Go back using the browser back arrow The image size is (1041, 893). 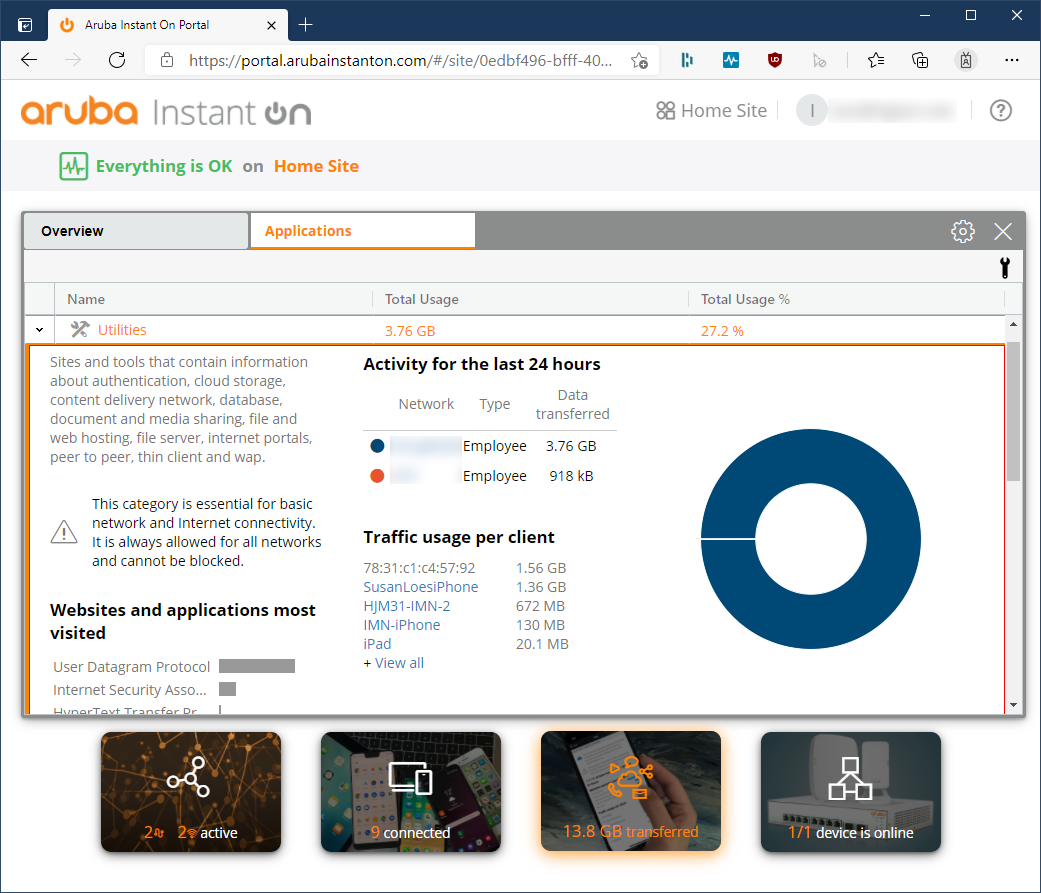29,60
